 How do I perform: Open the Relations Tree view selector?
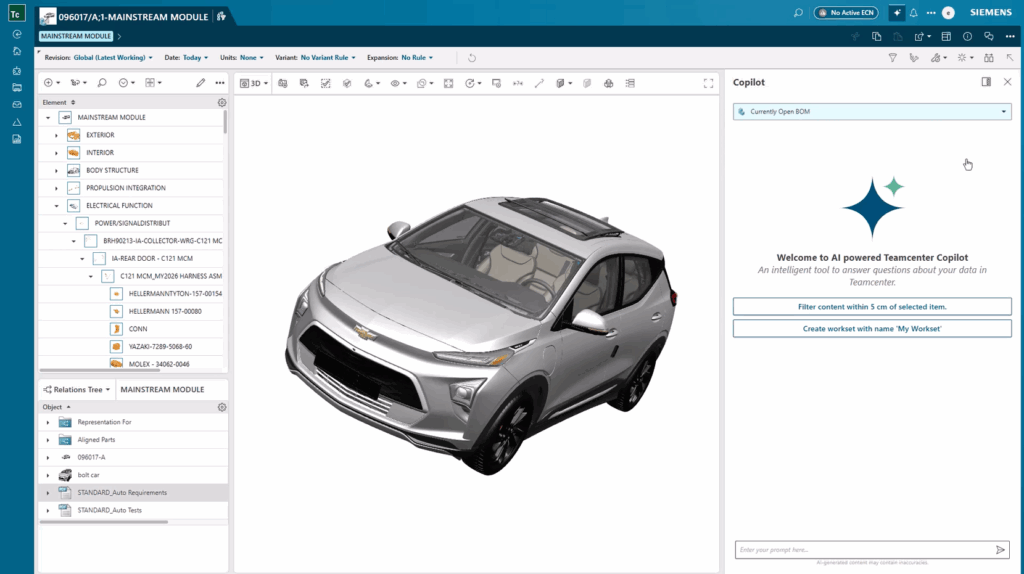pyautogui.click(x=77, y=389)
